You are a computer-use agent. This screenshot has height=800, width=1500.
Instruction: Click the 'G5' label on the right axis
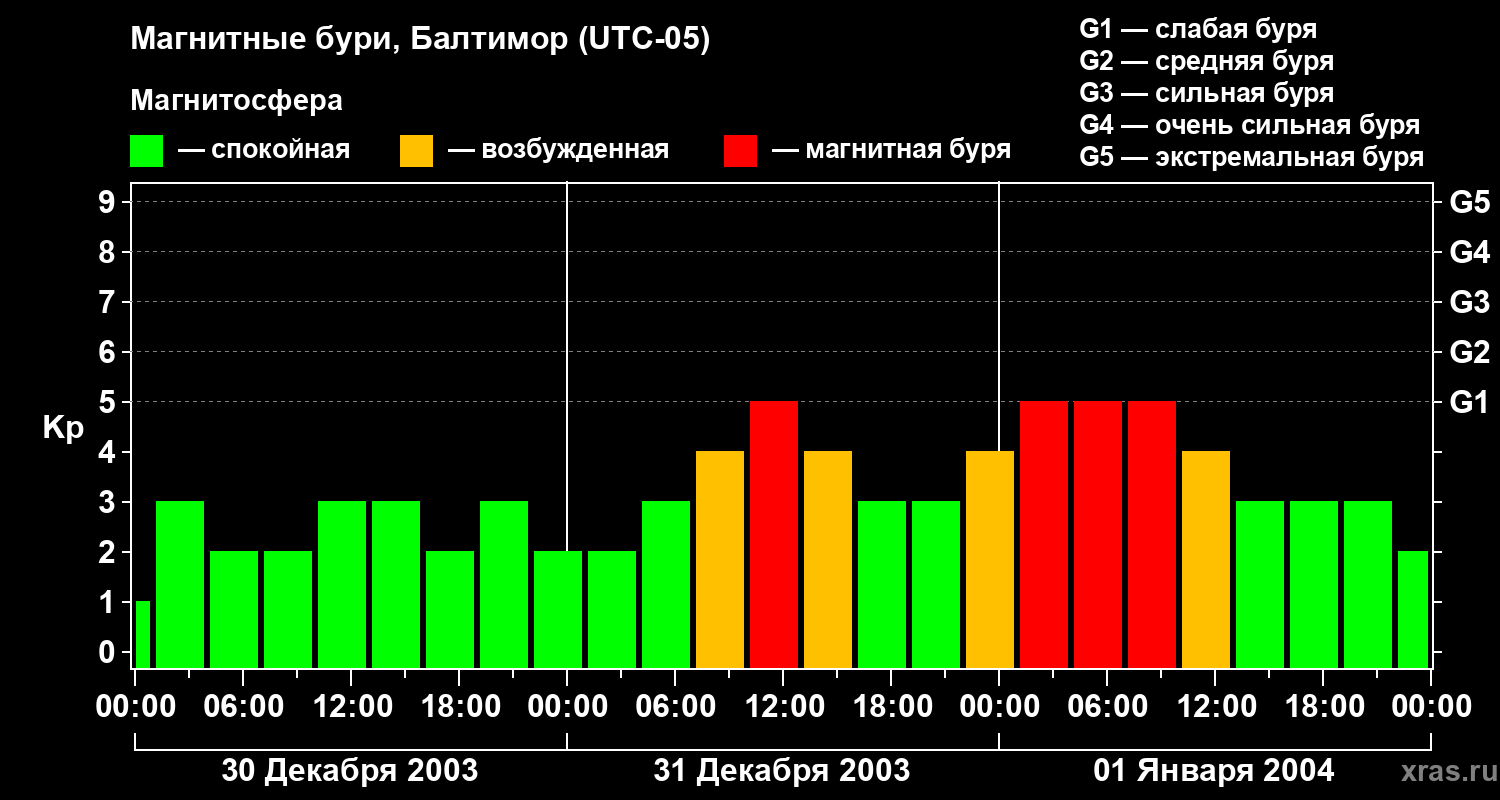(x=1469, y=203)
